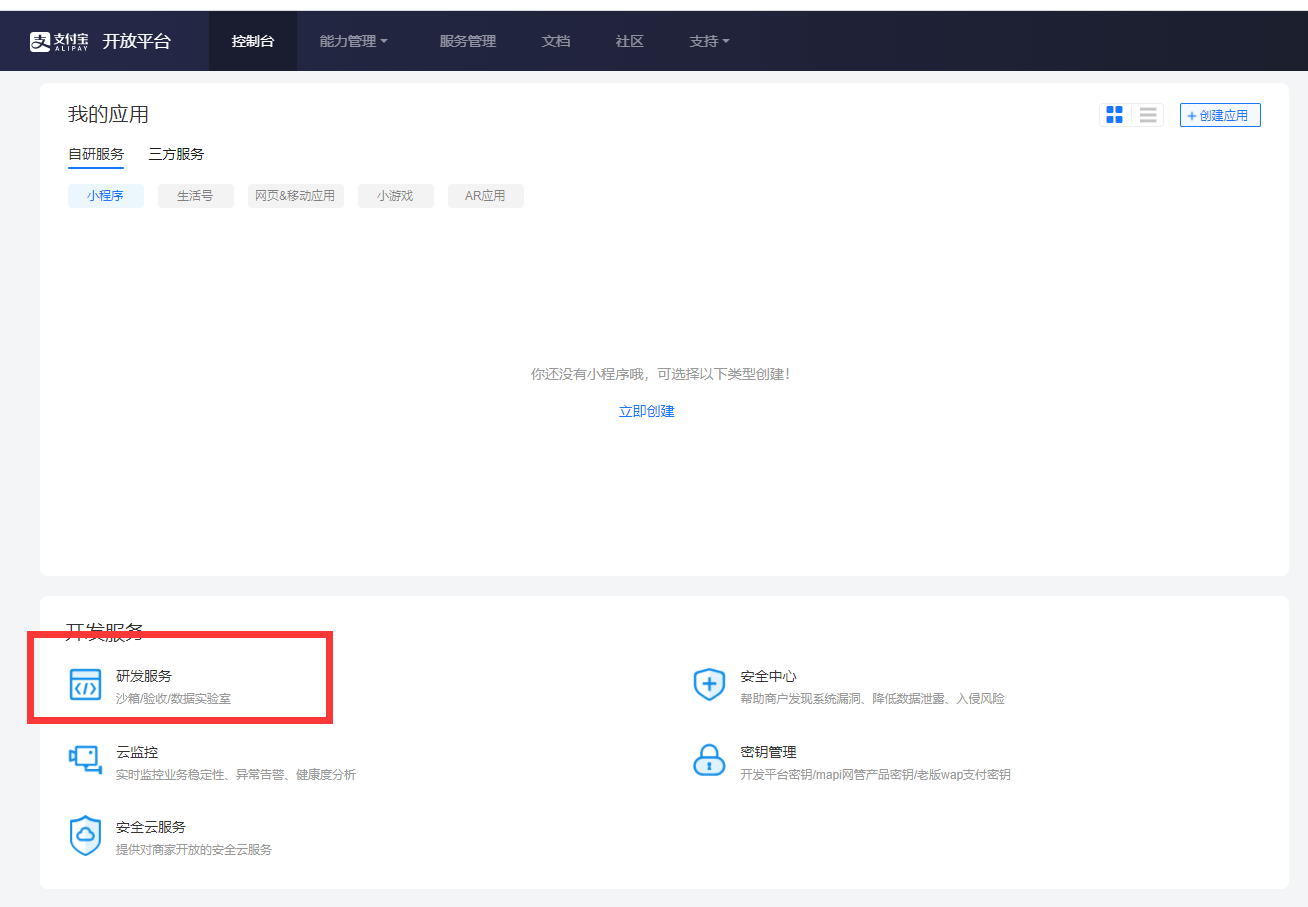Click description 沙箱/验收/数据实验室
The height and width of the screenshot is (907, 1308).
(x=173, y=699)
